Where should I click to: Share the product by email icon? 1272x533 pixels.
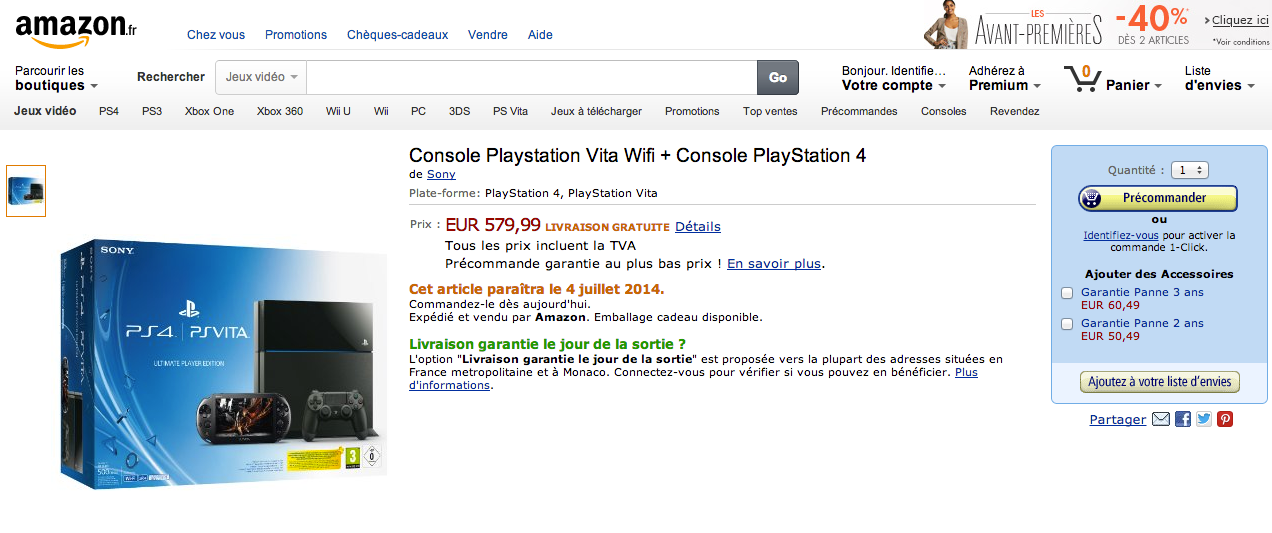[1161, 420]
